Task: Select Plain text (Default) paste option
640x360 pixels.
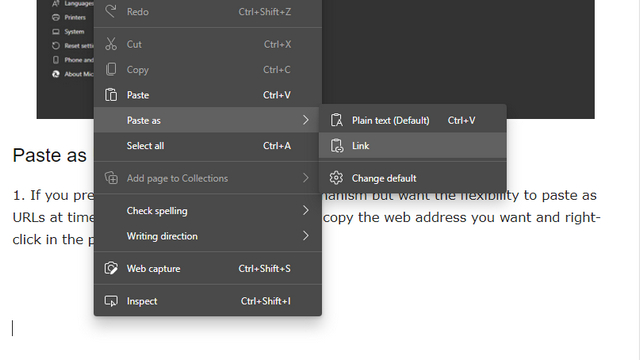Action: (413, 120)
